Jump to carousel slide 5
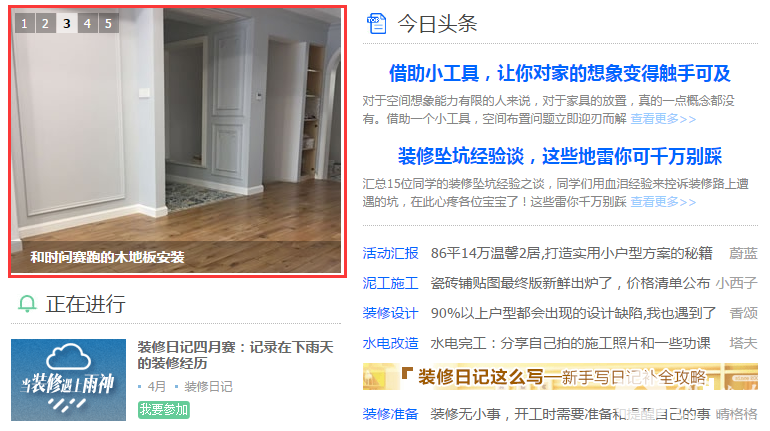The height and width of the screenshot is (431, 770). [109, 23]
